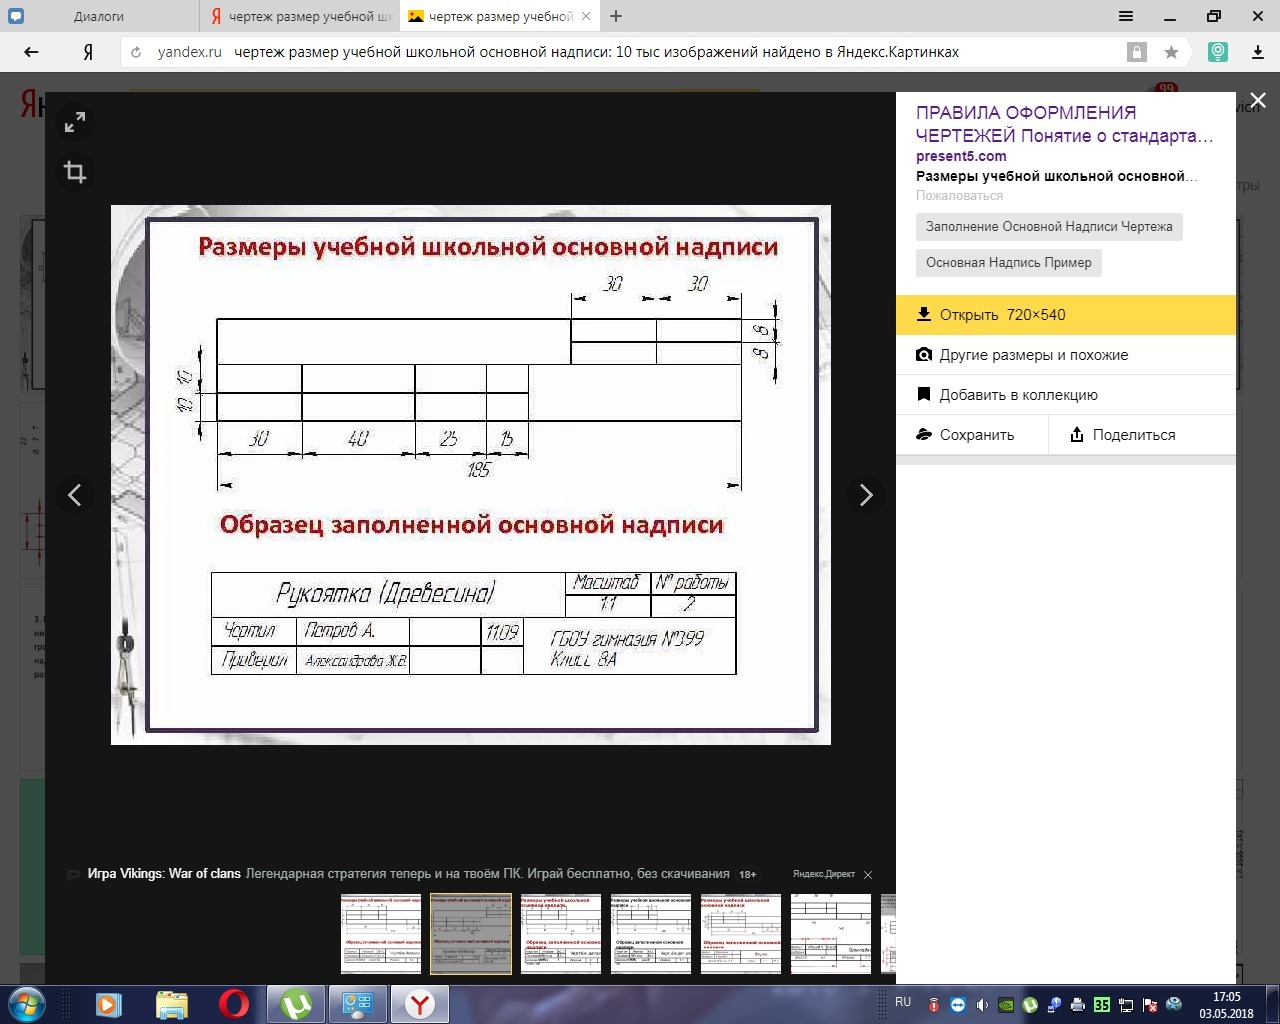Bookmark page with the star icon
1280x1024 pixels.
point(1171,52)
